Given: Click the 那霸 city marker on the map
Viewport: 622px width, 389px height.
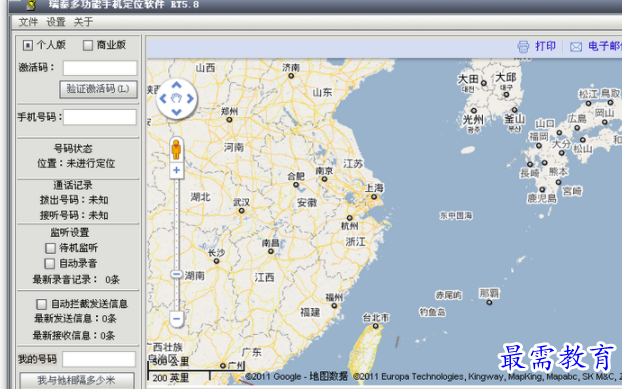Looking at the screenshot, I should tap(489, 303).
